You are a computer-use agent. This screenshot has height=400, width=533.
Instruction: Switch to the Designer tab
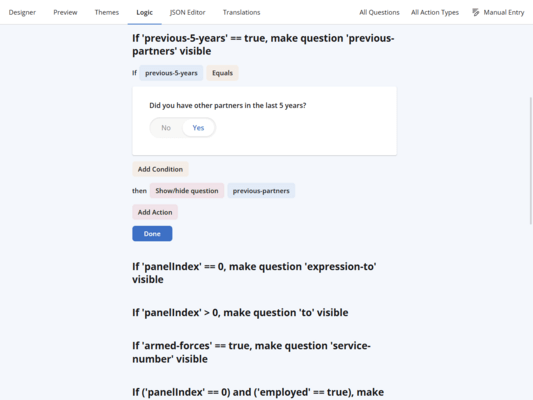point(22,13)
